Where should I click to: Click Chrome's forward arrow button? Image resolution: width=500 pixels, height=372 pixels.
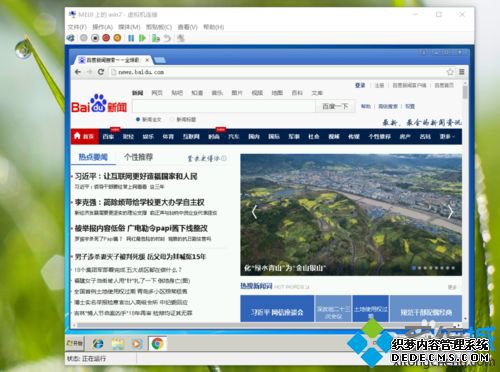[x=89, y=72]
